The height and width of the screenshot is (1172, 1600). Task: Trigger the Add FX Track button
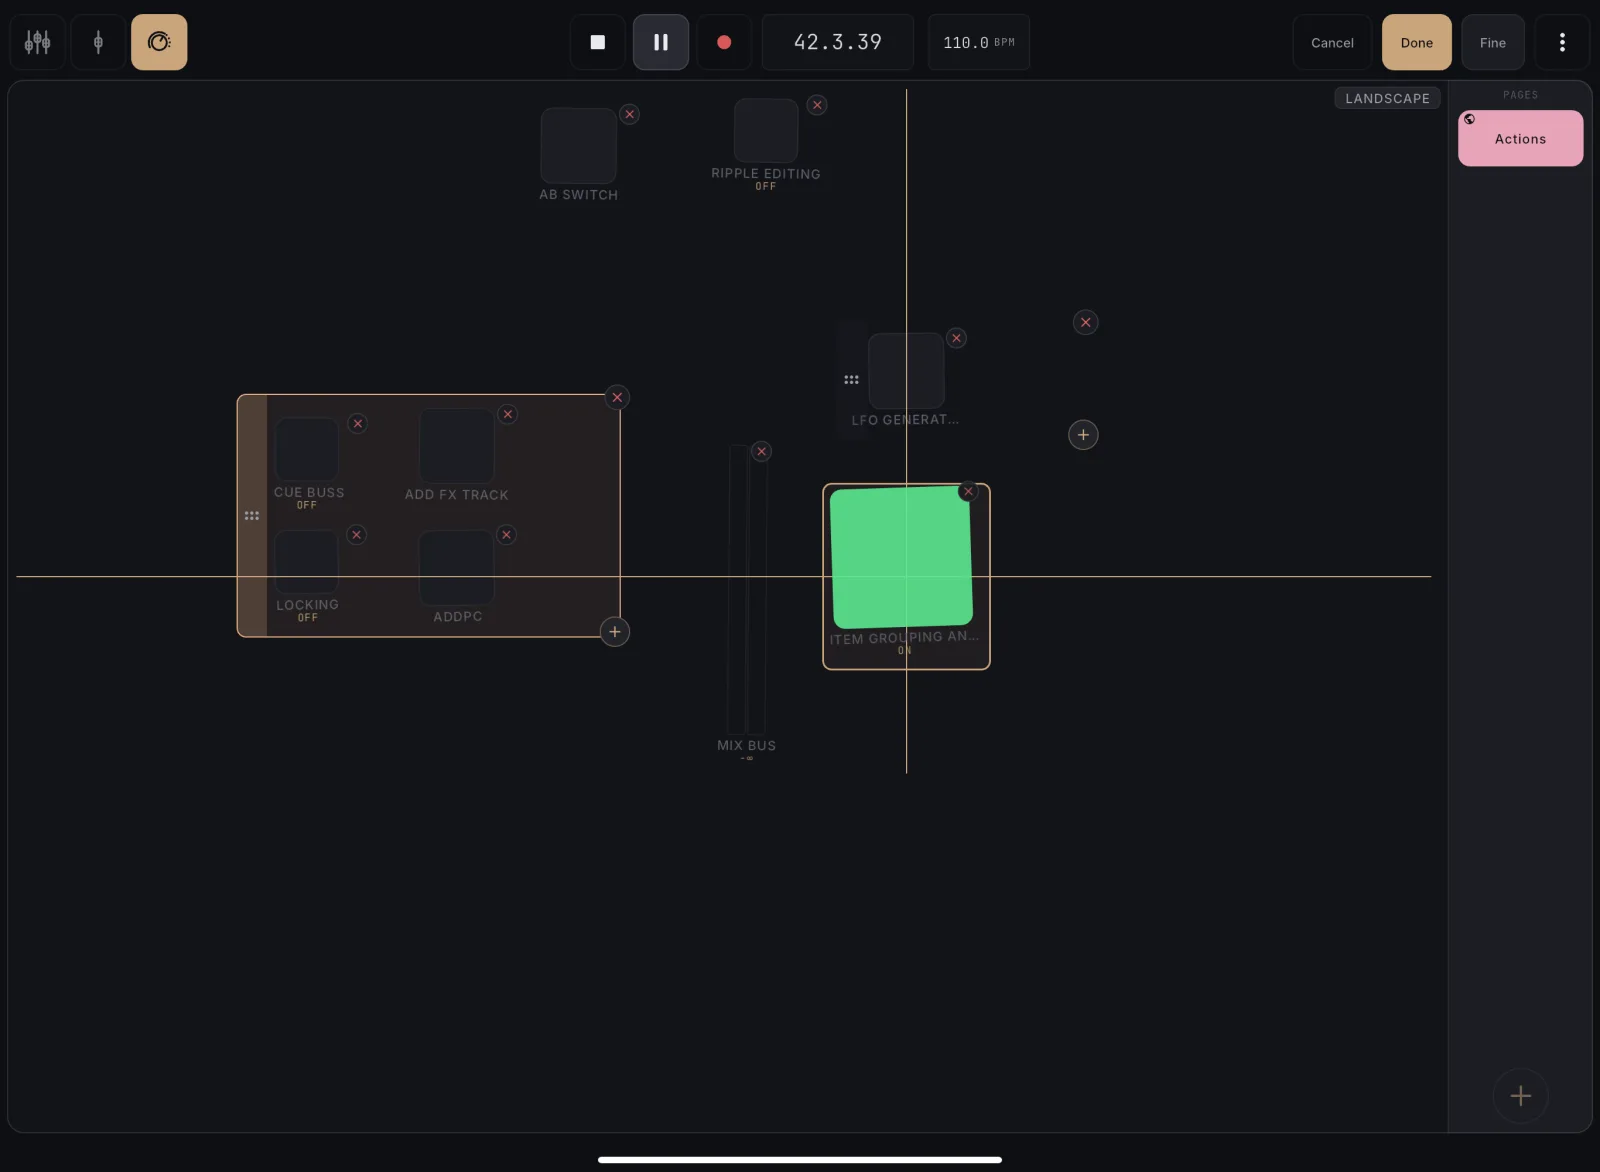pos(457,446)
